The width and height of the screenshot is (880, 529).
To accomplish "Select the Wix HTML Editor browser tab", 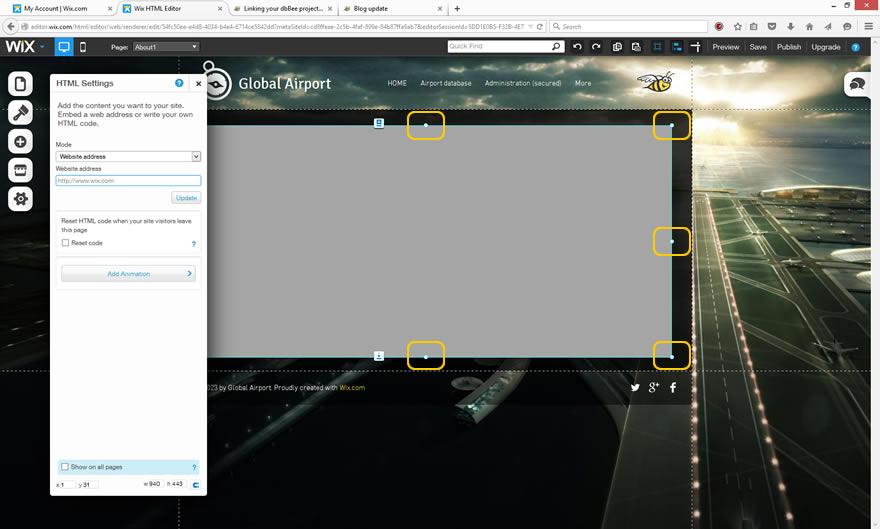I will point(172,8).
